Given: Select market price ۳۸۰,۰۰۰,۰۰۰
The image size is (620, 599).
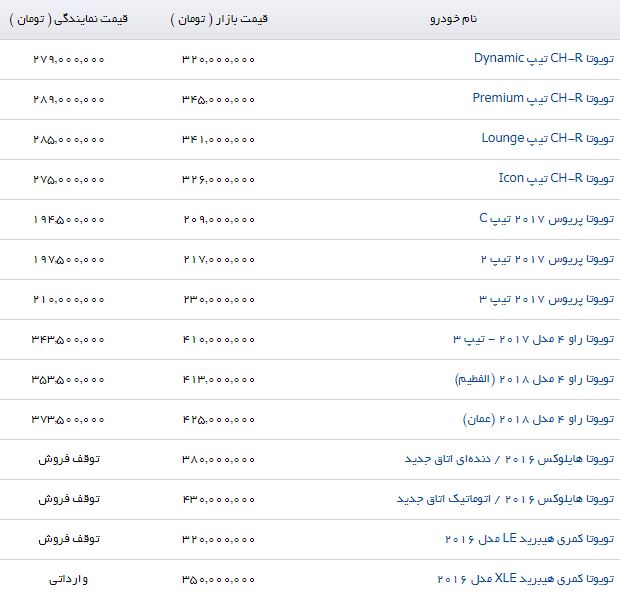Looking at the screenshot, I should pos(218,459).
